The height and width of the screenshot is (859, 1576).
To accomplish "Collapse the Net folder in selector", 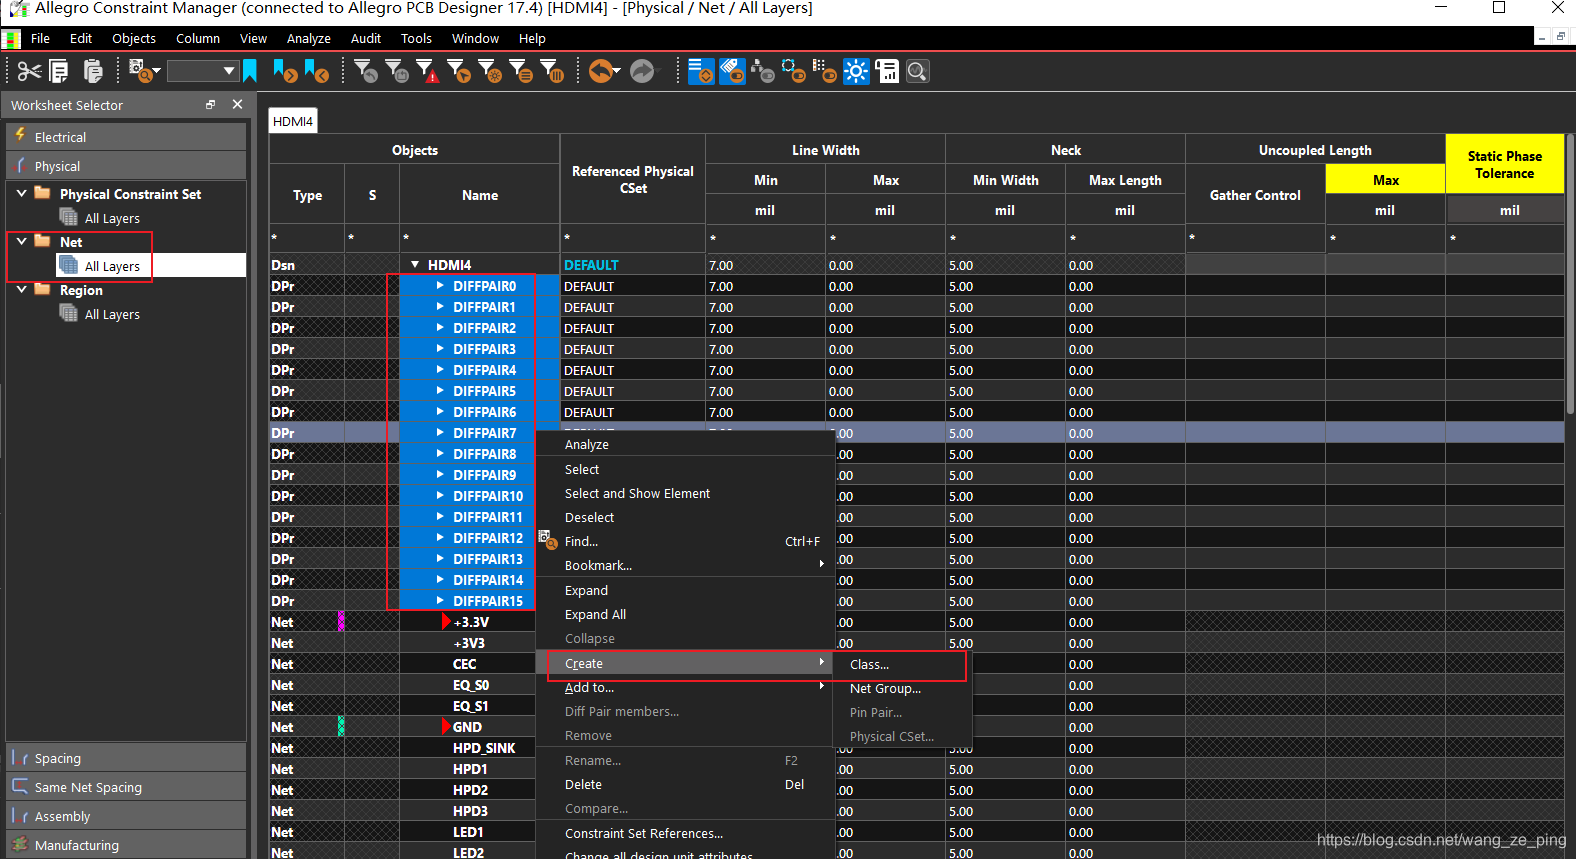I will [x=22, y=242].
